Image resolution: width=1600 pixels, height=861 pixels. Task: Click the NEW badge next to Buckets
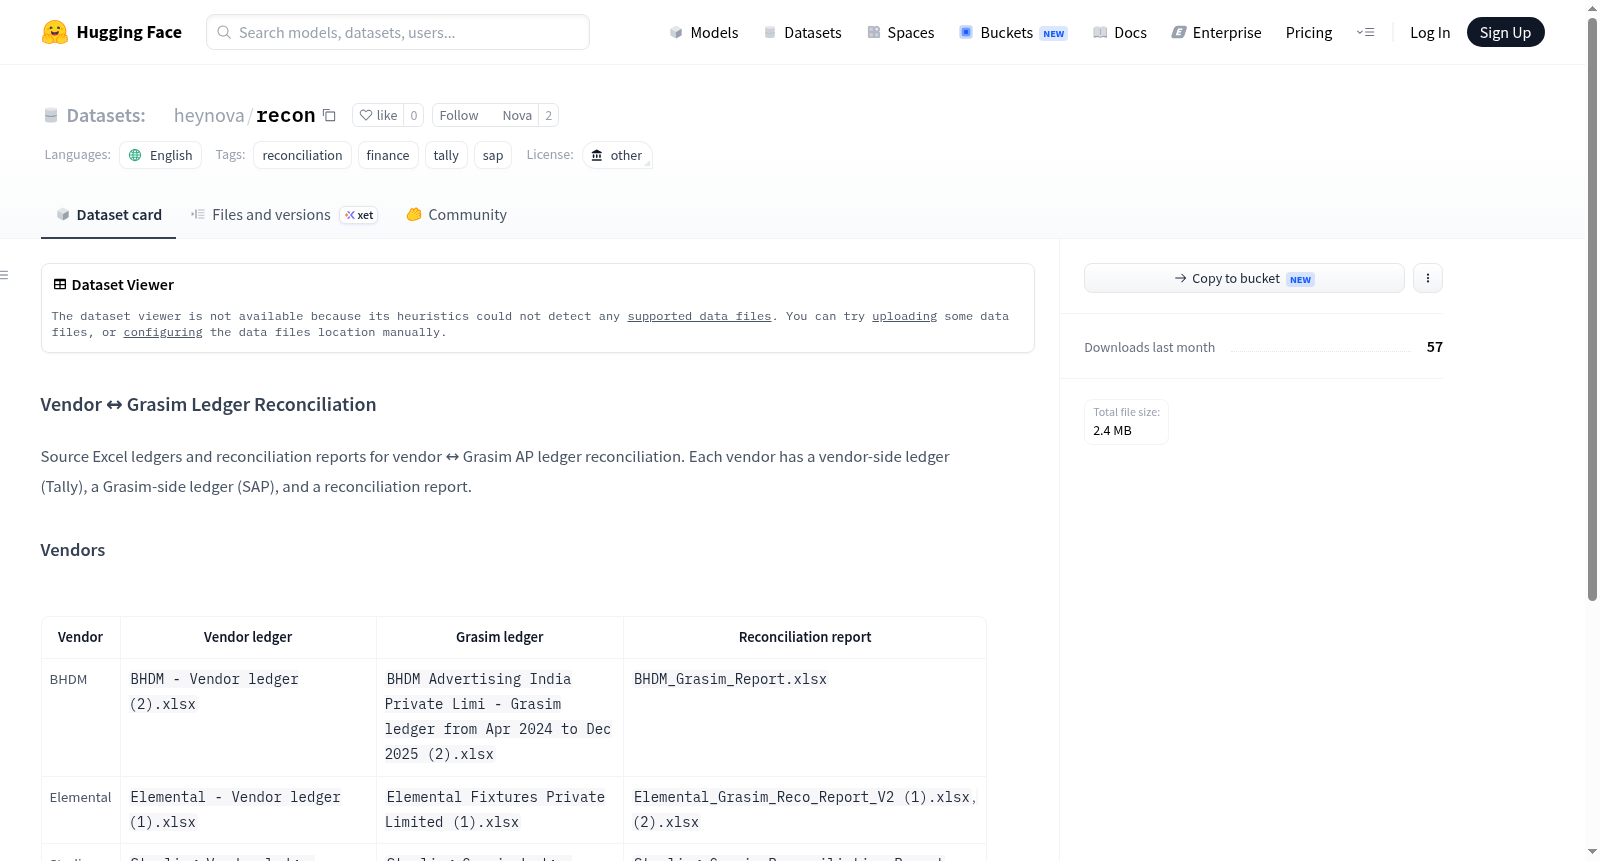pyautogui.click(x=1054, y=34)
